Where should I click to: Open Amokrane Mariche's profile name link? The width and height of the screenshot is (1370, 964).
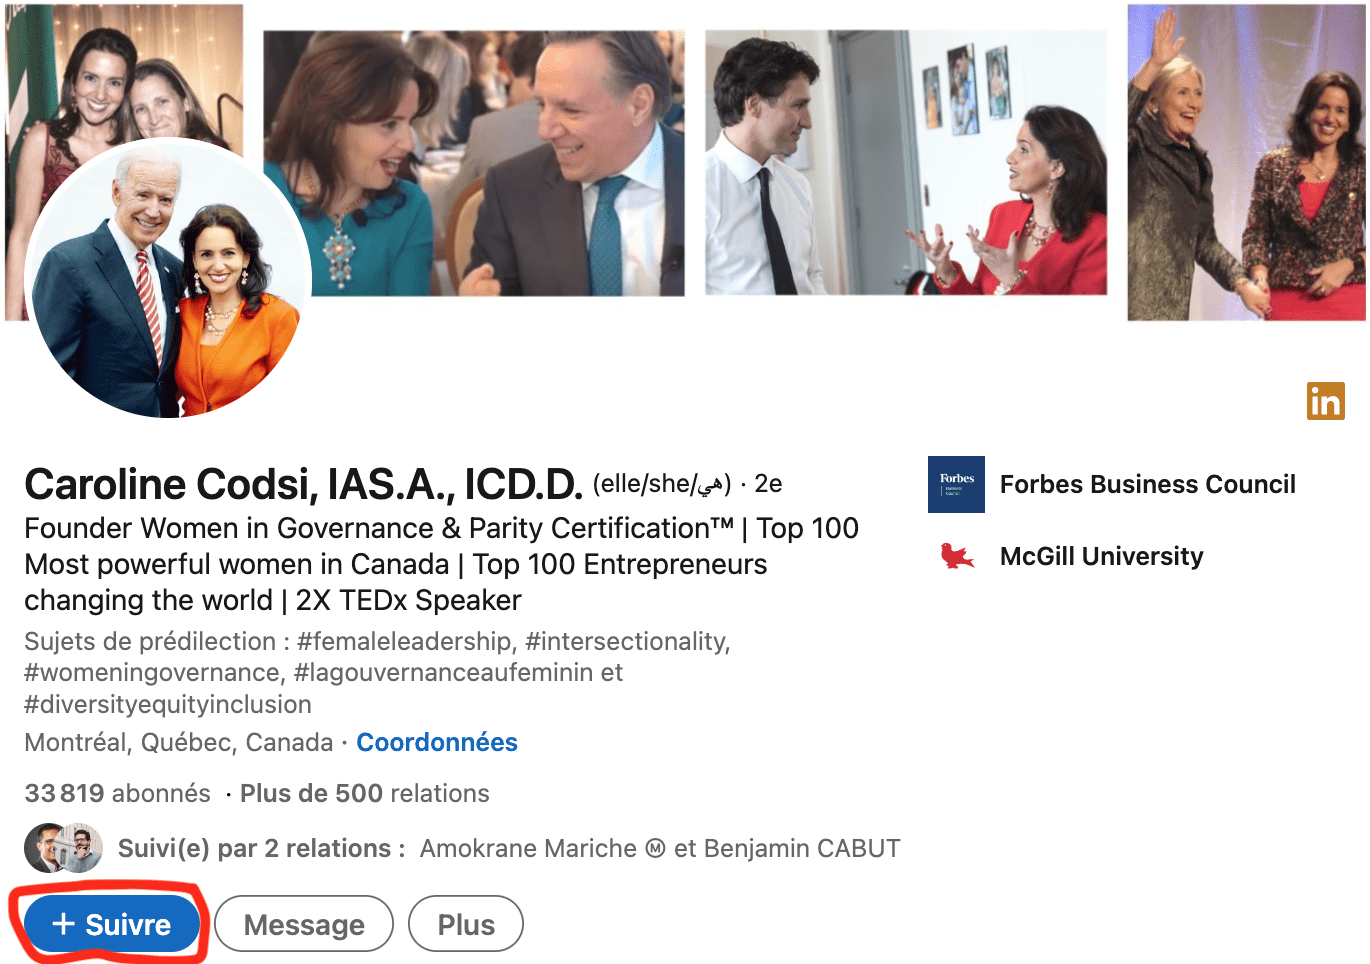click(x=528, y=848)
